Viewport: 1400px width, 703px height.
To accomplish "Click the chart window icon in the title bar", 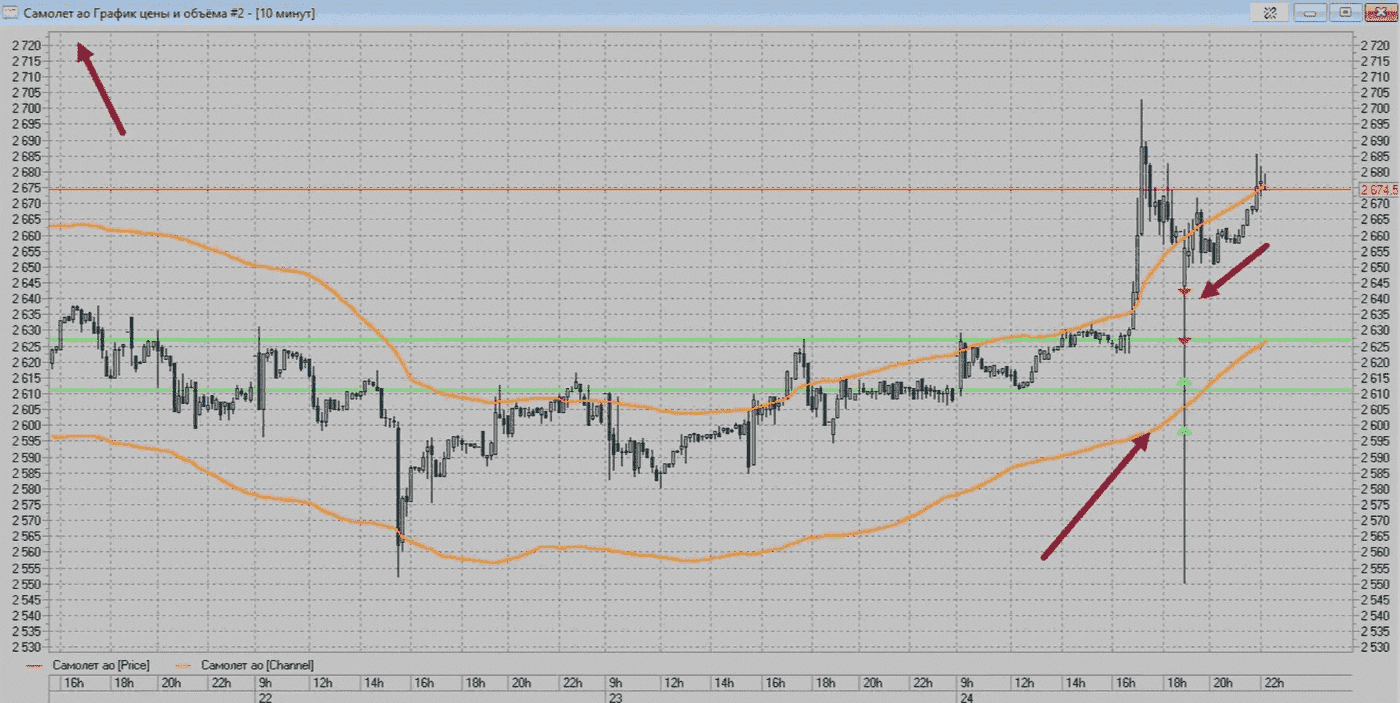I will click(10, 12).
